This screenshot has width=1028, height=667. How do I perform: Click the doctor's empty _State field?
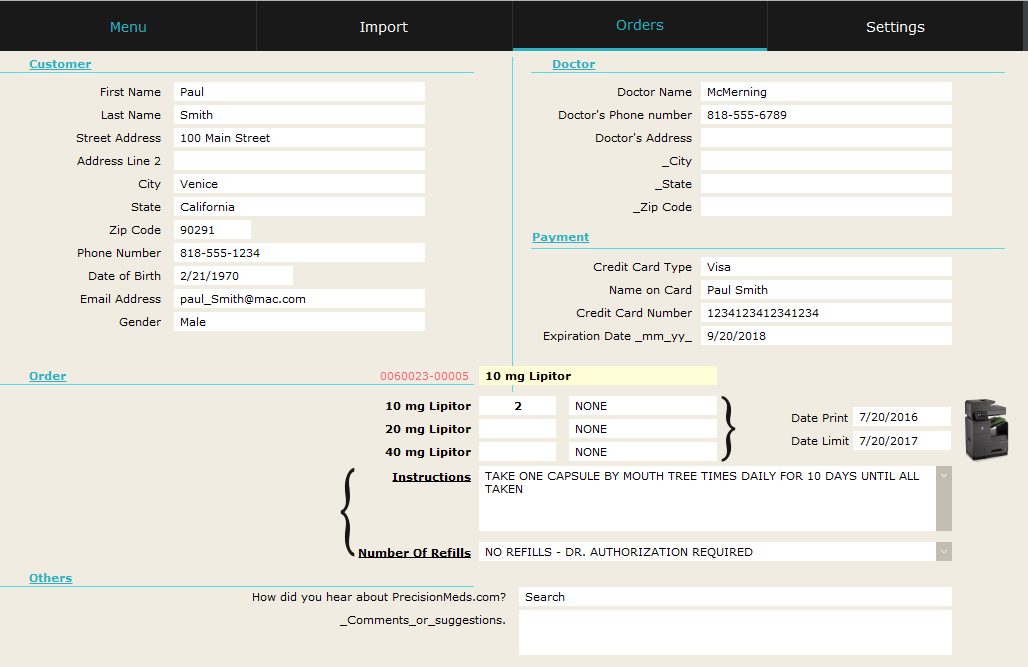pyautogui.click(x=826, y=184)
